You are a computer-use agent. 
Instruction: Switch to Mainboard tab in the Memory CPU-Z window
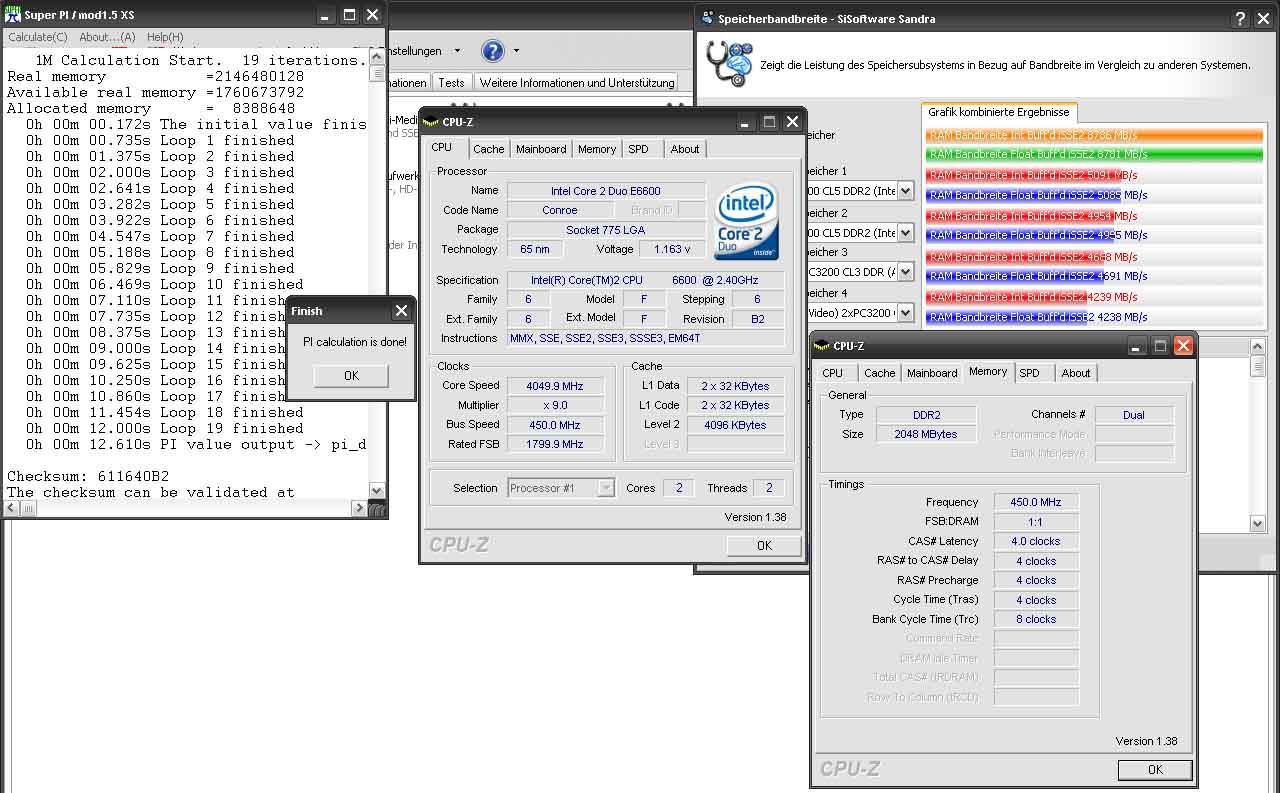(932, 373)
